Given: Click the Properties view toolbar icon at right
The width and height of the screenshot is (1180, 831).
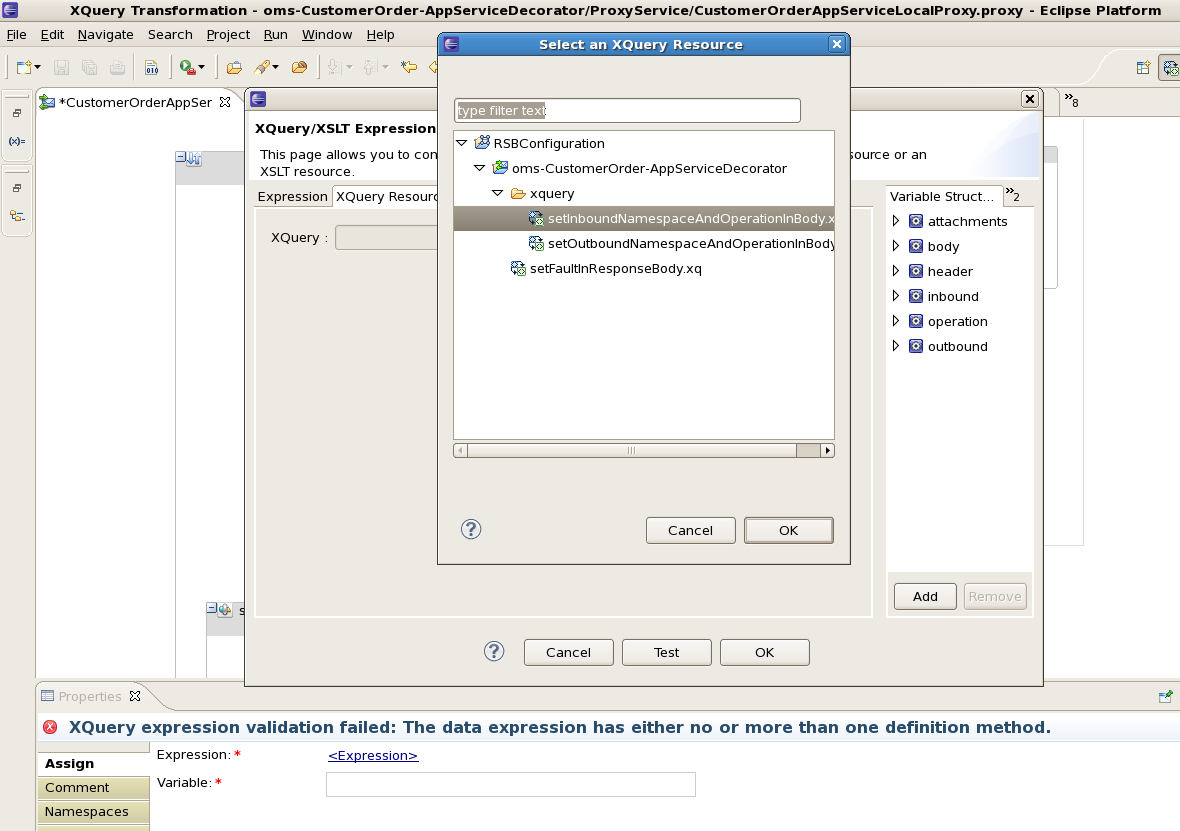Looking at the screenshot, I should coord(1165,696).
